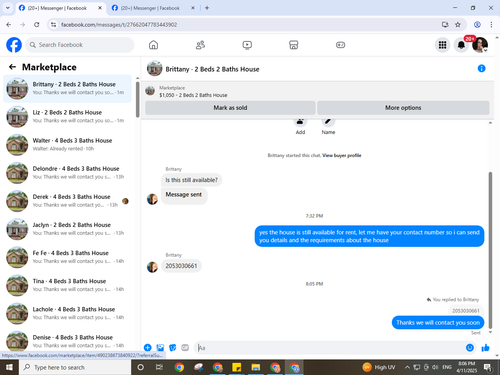
Task: Open Tina - 4 Beds 3 Baths conversation
Action: 67,285
